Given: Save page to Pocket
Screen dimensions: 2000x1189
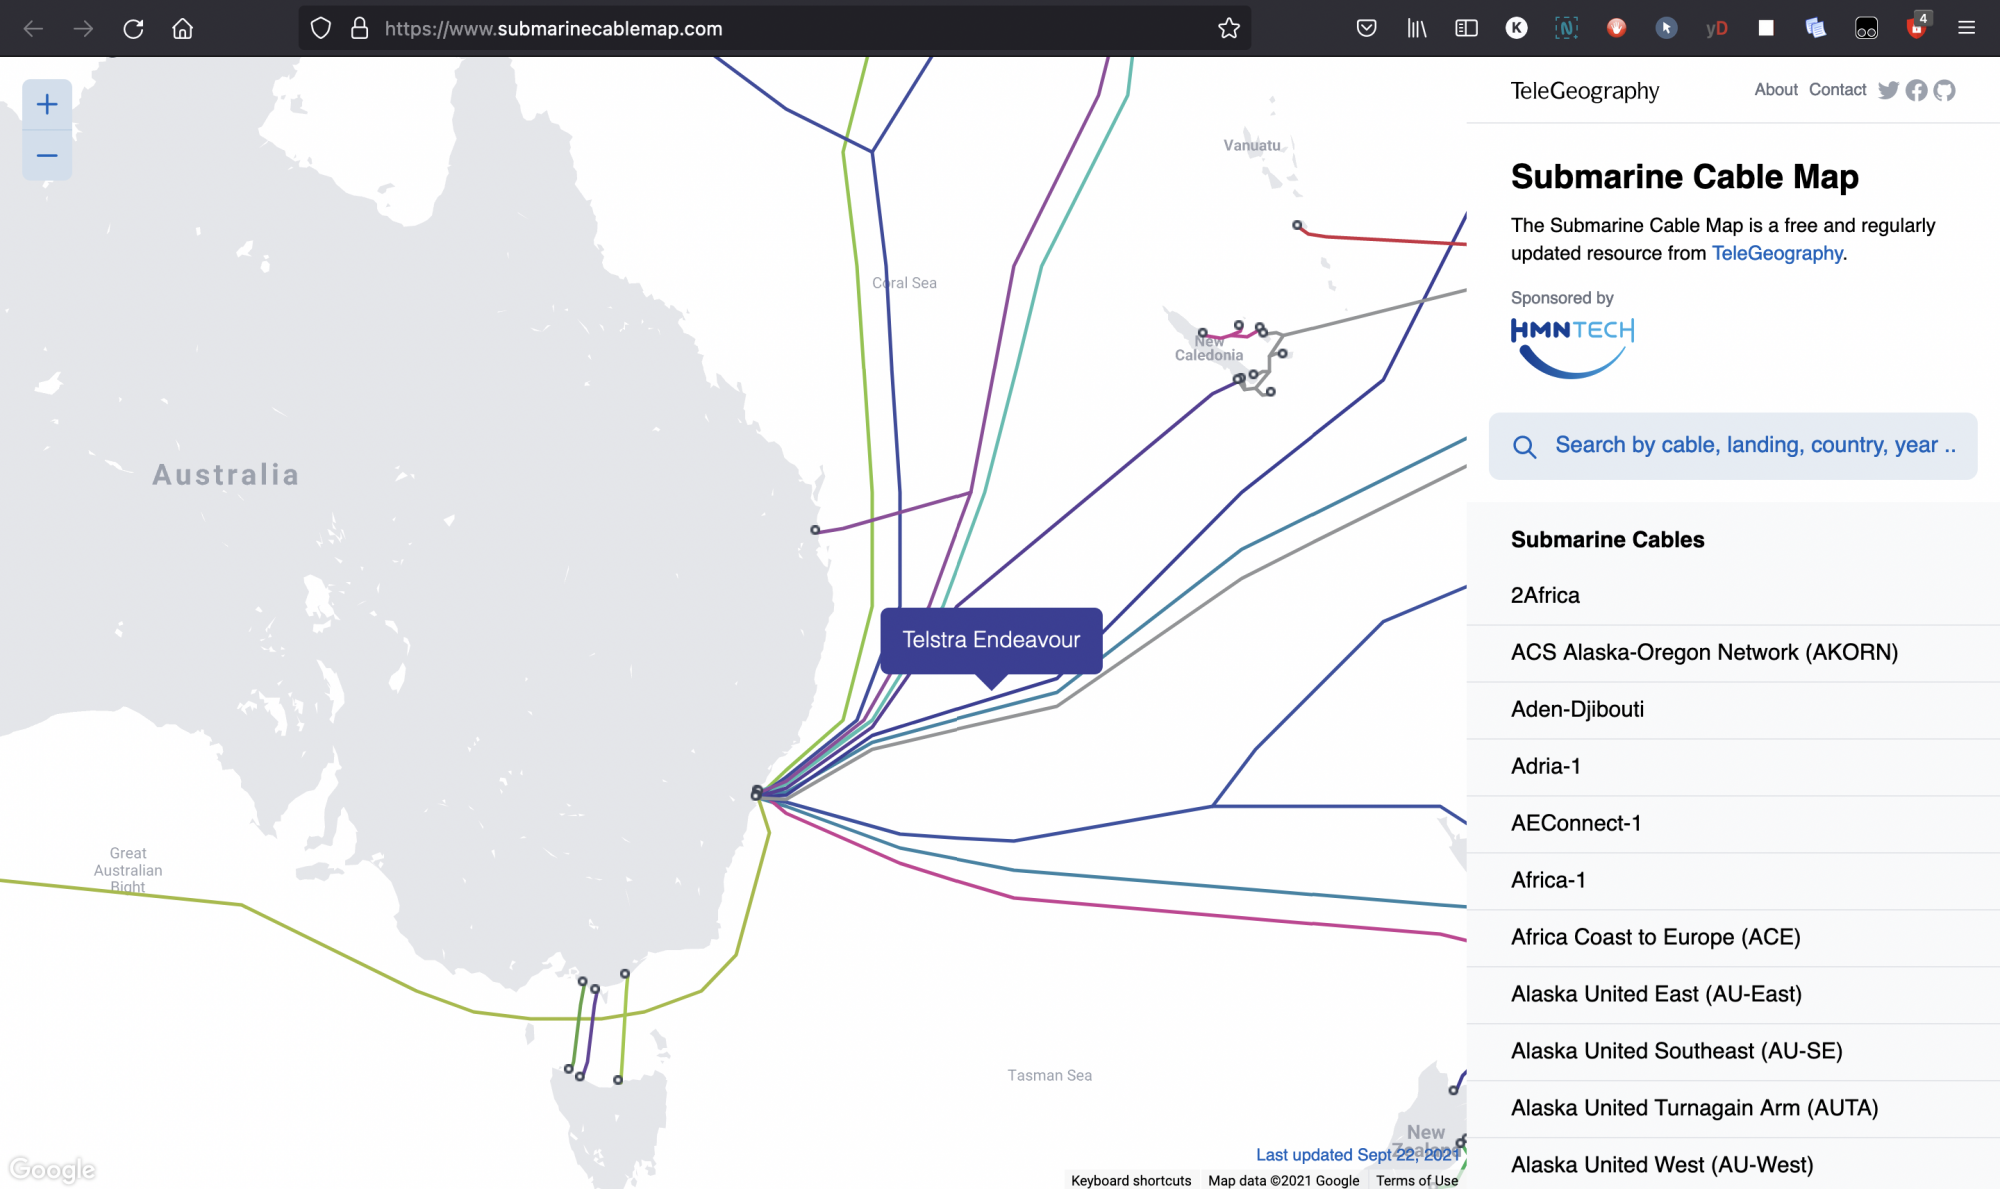Looking at the screenshot, I should point(1366,28).
